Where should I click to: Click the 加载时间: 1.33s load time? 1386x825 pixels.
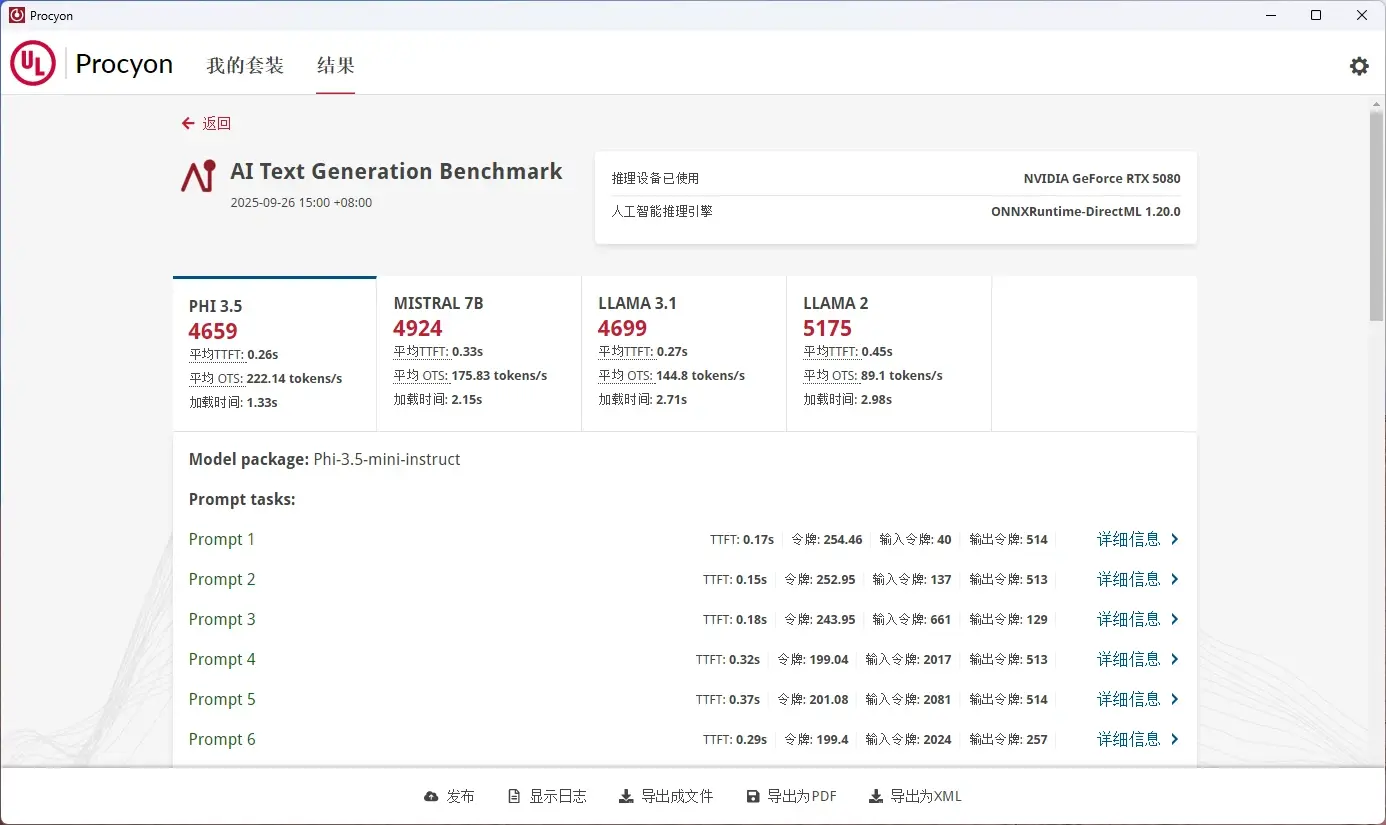(233, 403)
